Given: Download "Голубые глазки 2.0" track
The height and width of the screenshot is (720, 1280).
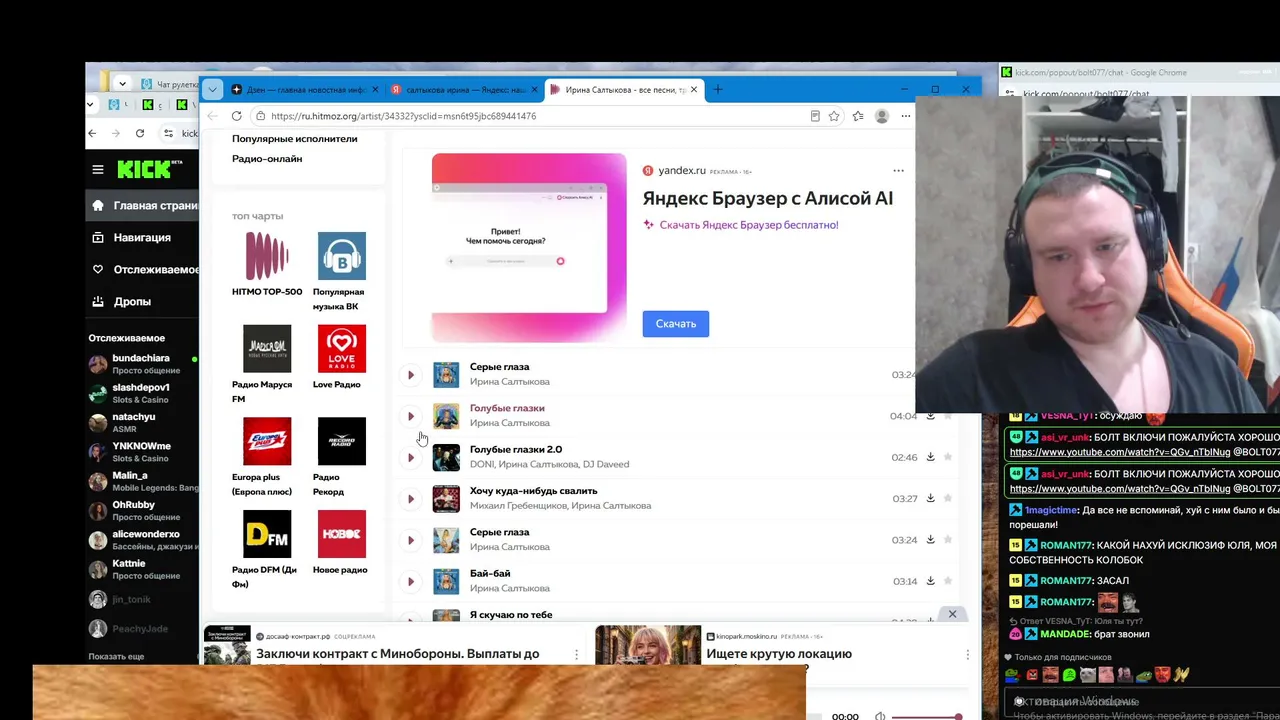Looking at the screenshot, I should click(930, 457).
